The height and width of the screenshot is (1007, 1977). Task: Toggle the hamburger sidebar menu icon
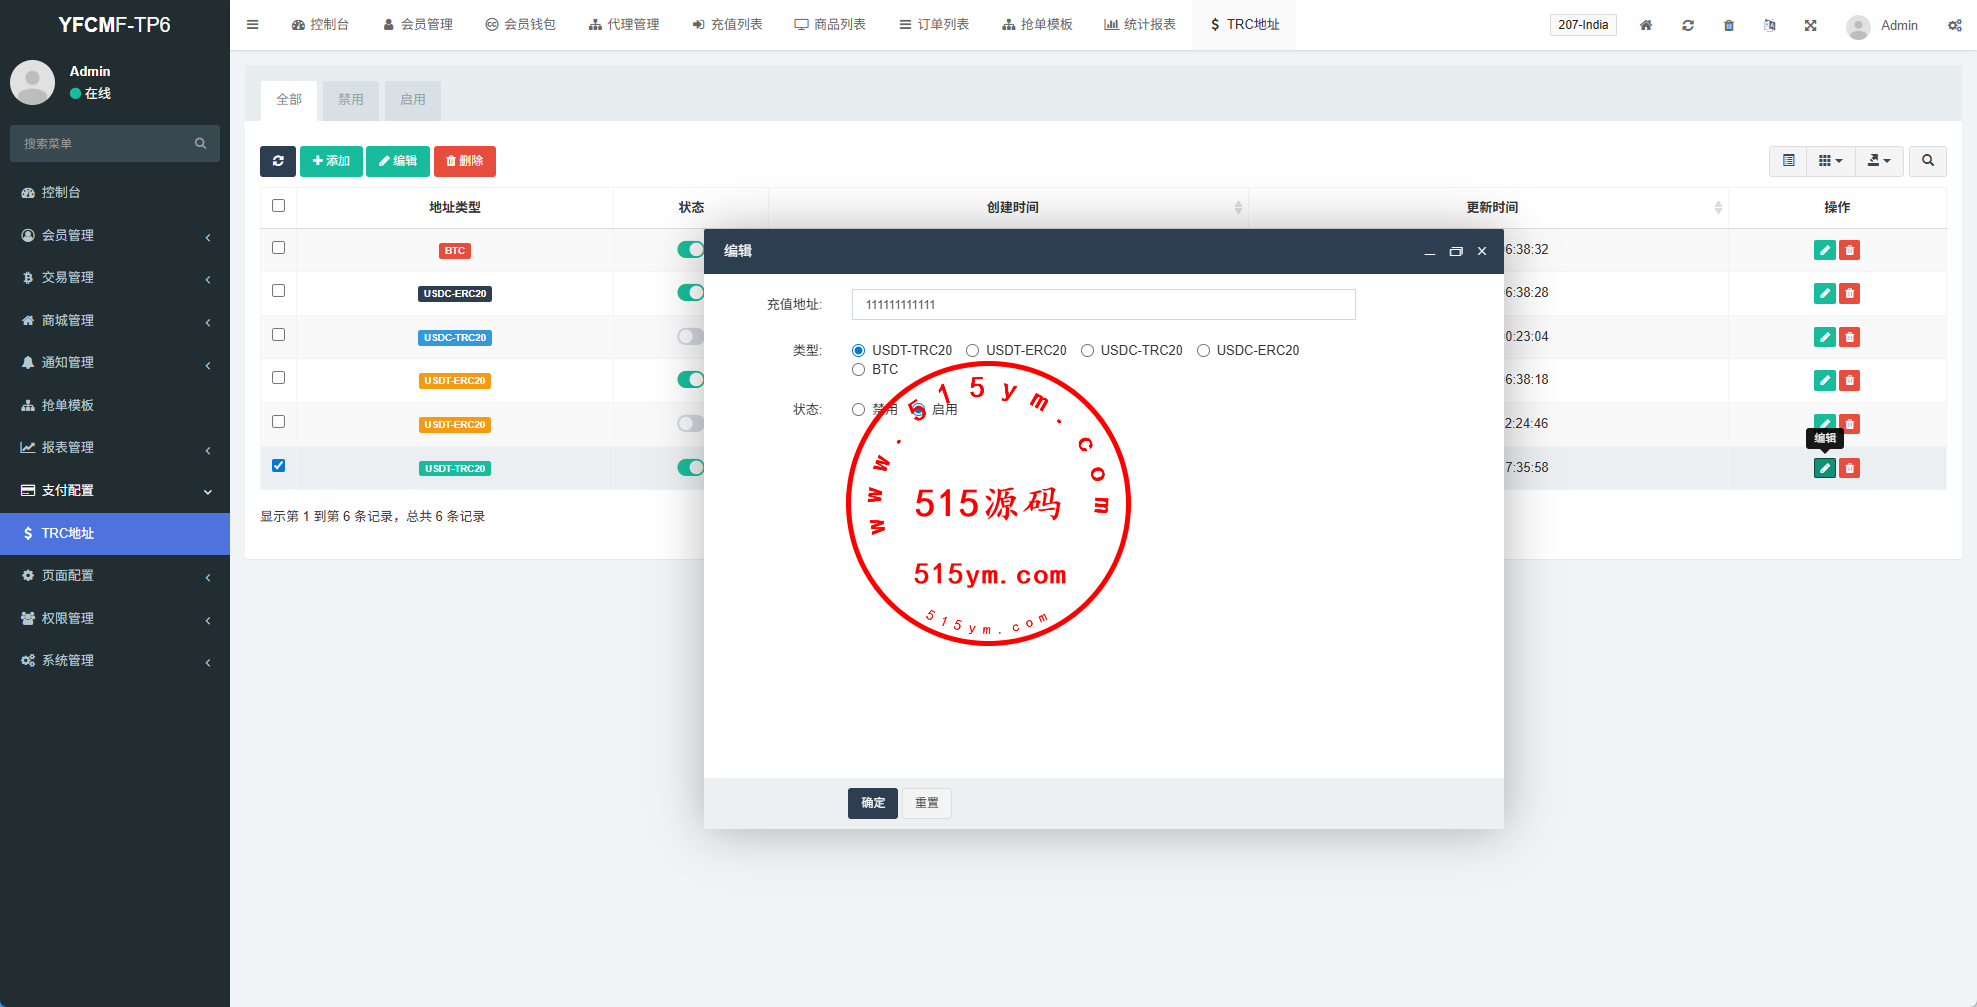pyautogui.click(x=253, y=25)
